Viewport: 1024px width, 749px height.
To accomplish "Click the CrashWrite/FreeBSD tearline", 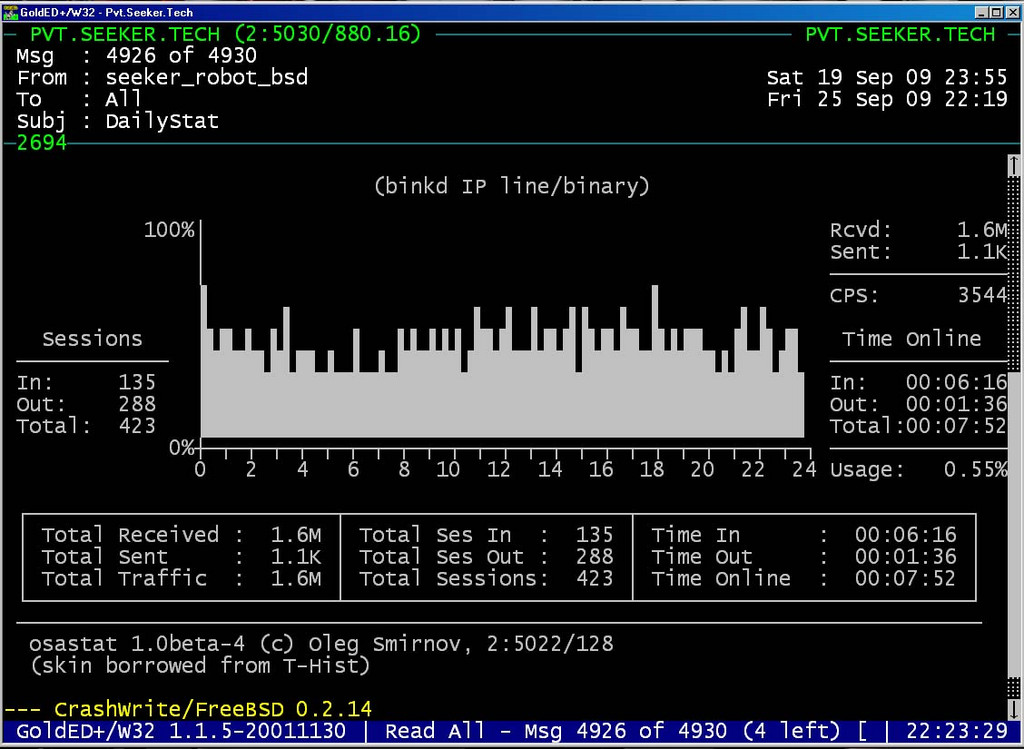I will (200, 709).
